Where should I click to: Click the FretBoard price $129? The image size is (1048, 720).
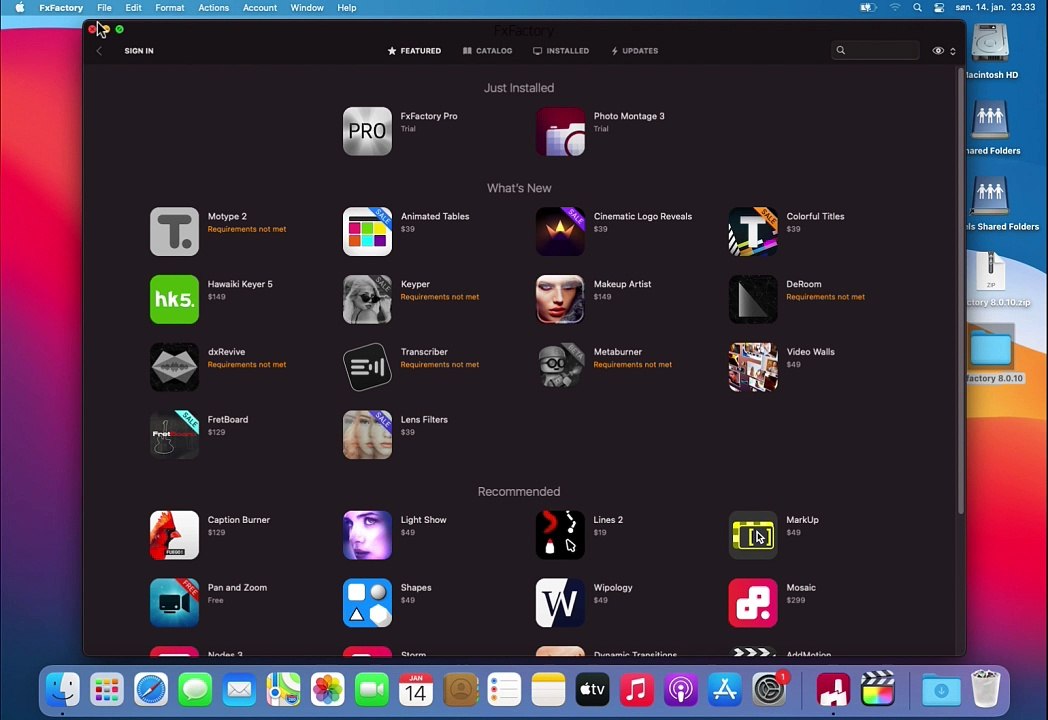[x=217, y=433]
